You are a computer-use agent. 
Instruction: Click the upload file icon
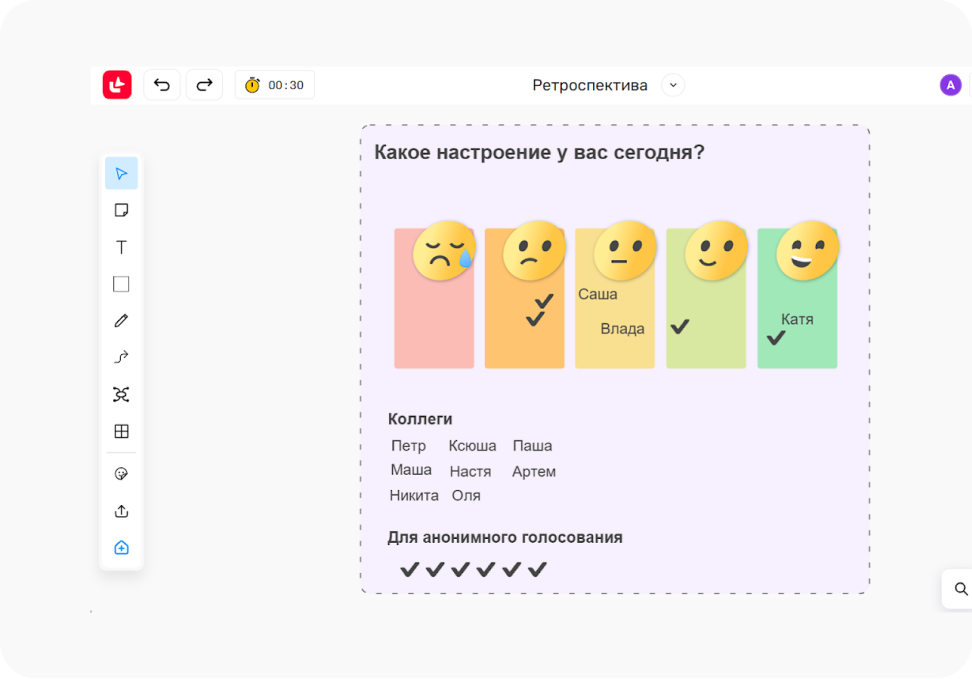(x=121, y=511)
